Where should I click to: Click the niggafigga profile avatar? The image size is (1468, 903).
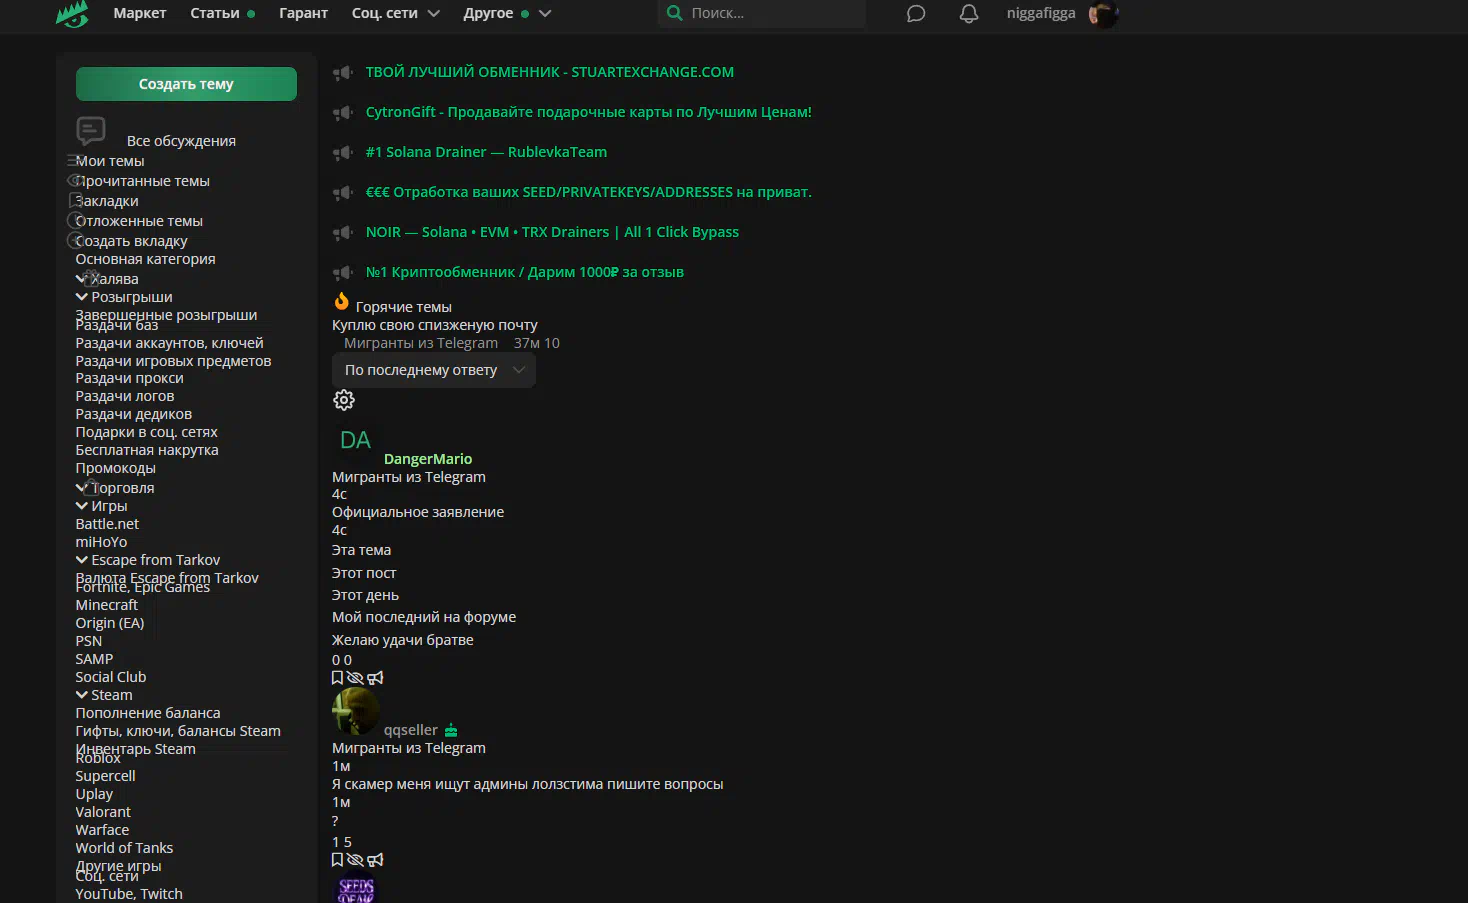tap(1102, 14)
